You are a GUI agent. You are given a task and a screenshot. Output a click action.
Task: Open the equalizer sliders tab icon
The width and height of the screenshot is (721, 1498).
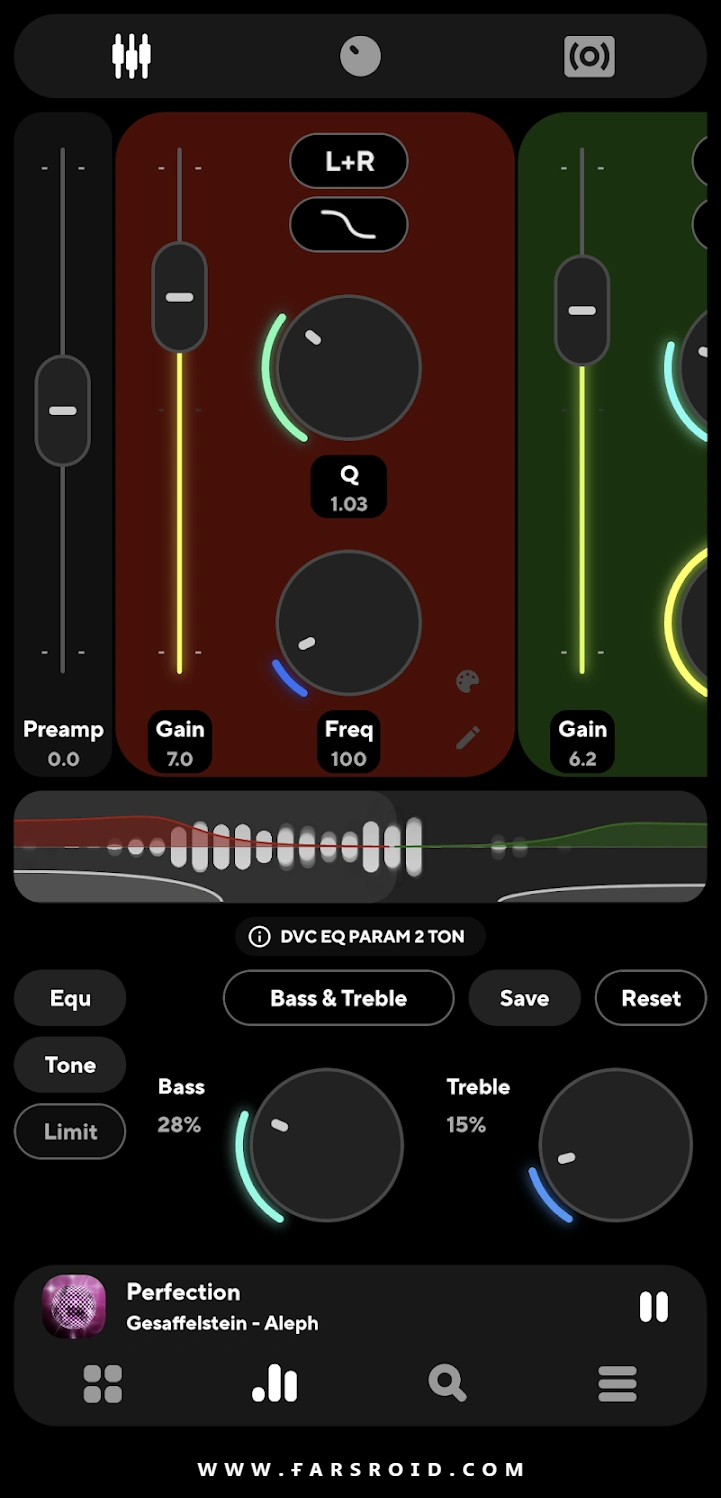tap(131, 56)
